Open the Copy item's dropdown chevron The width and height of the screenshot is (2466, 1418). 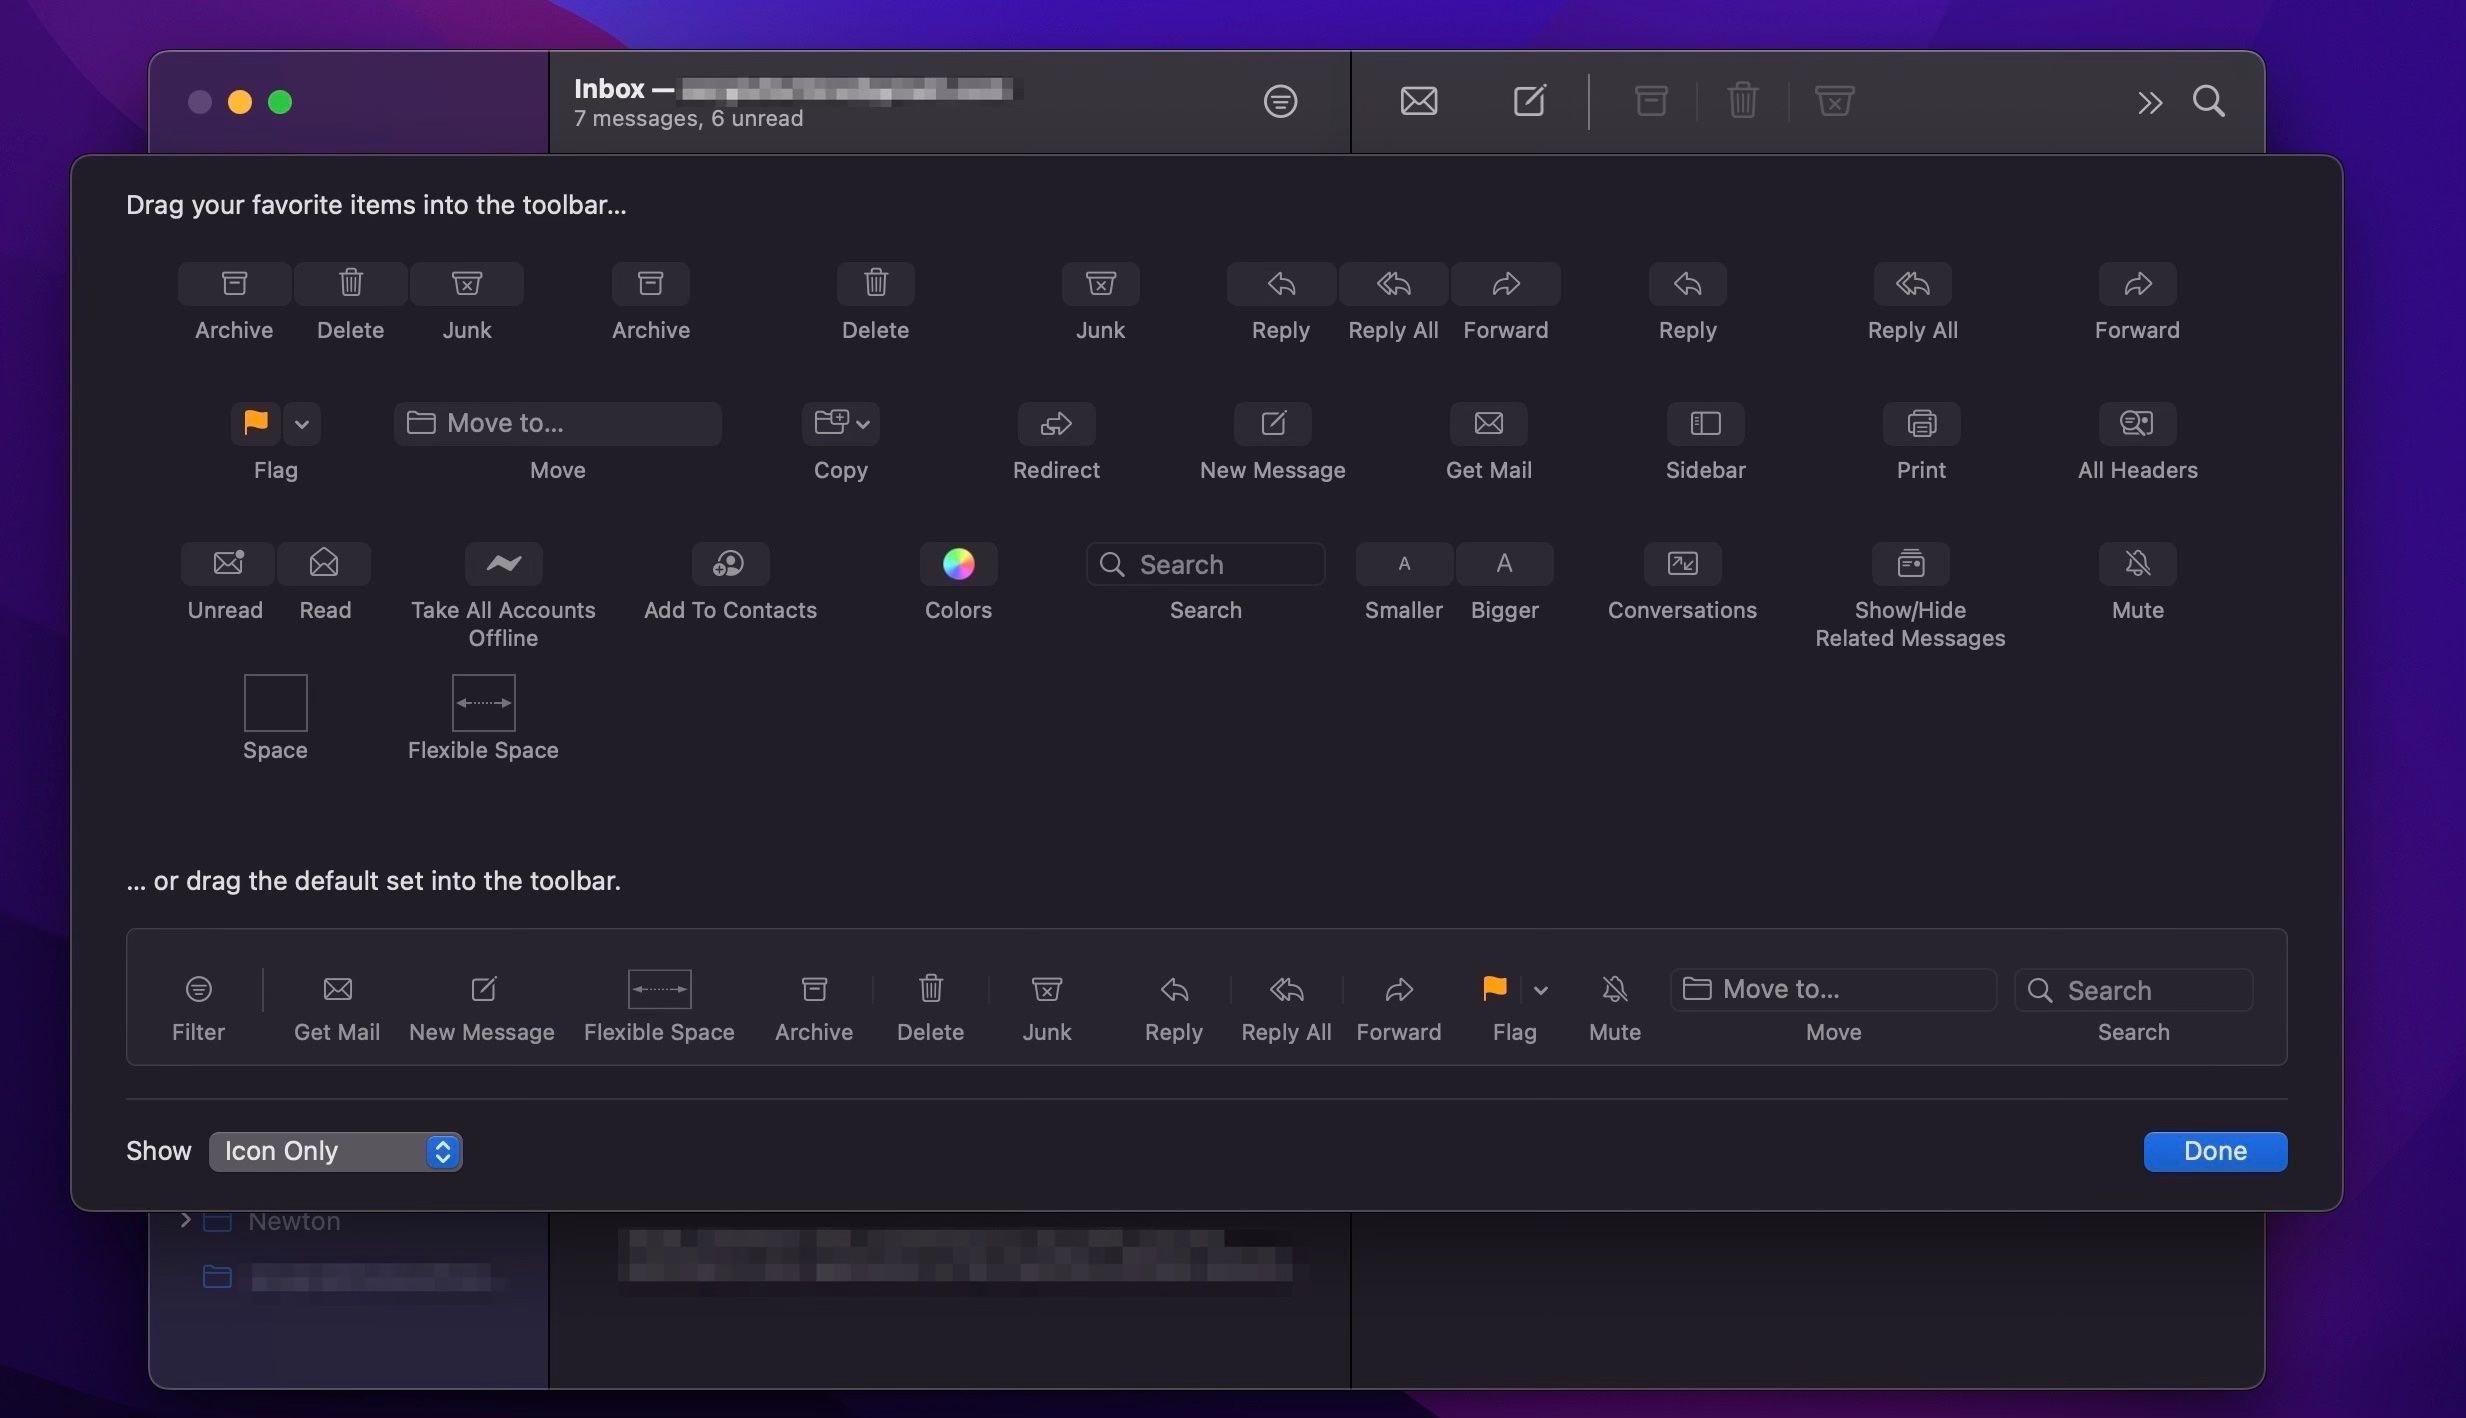pos(862,424)
